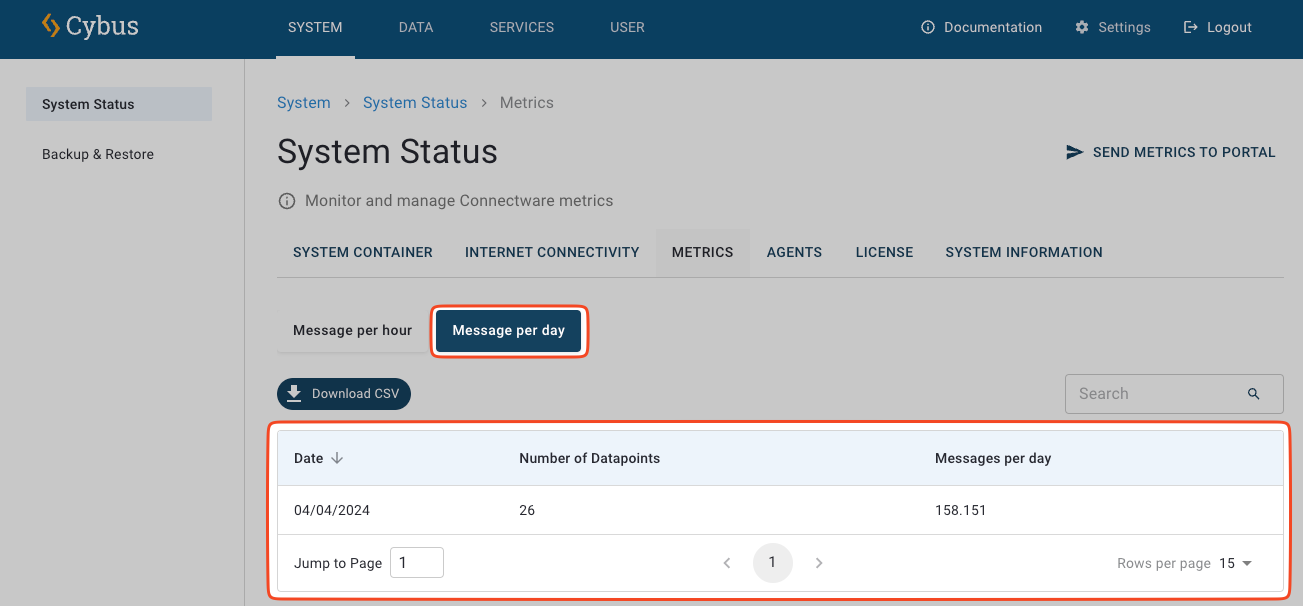The width and height of the screenshot is (1303, 606).
Task: Expand Rows per page dropdown
Action: 1236,563
